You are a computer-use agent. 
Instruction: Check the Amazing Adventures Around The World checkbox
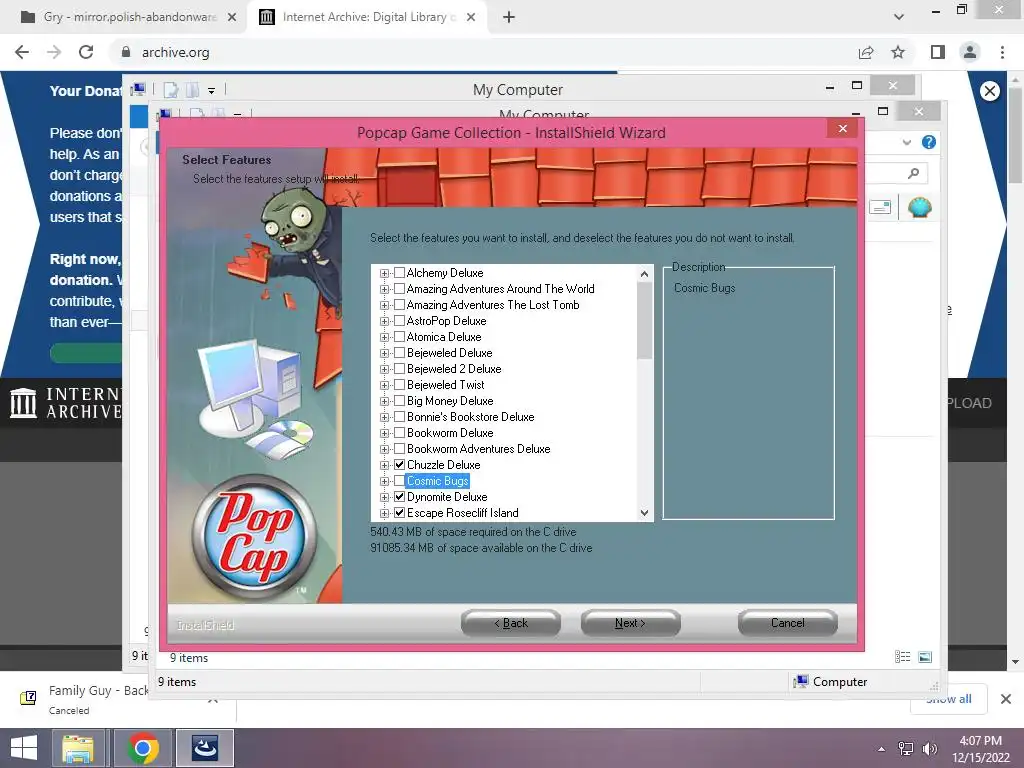point(400,289)
